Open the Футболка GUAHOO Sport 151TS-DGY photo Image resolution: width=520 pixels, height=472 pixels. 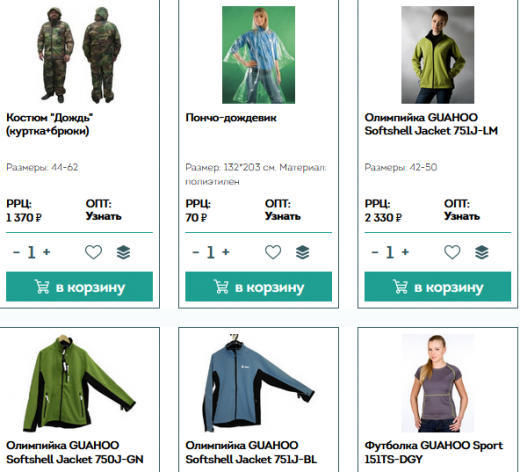tap(438, 383)
